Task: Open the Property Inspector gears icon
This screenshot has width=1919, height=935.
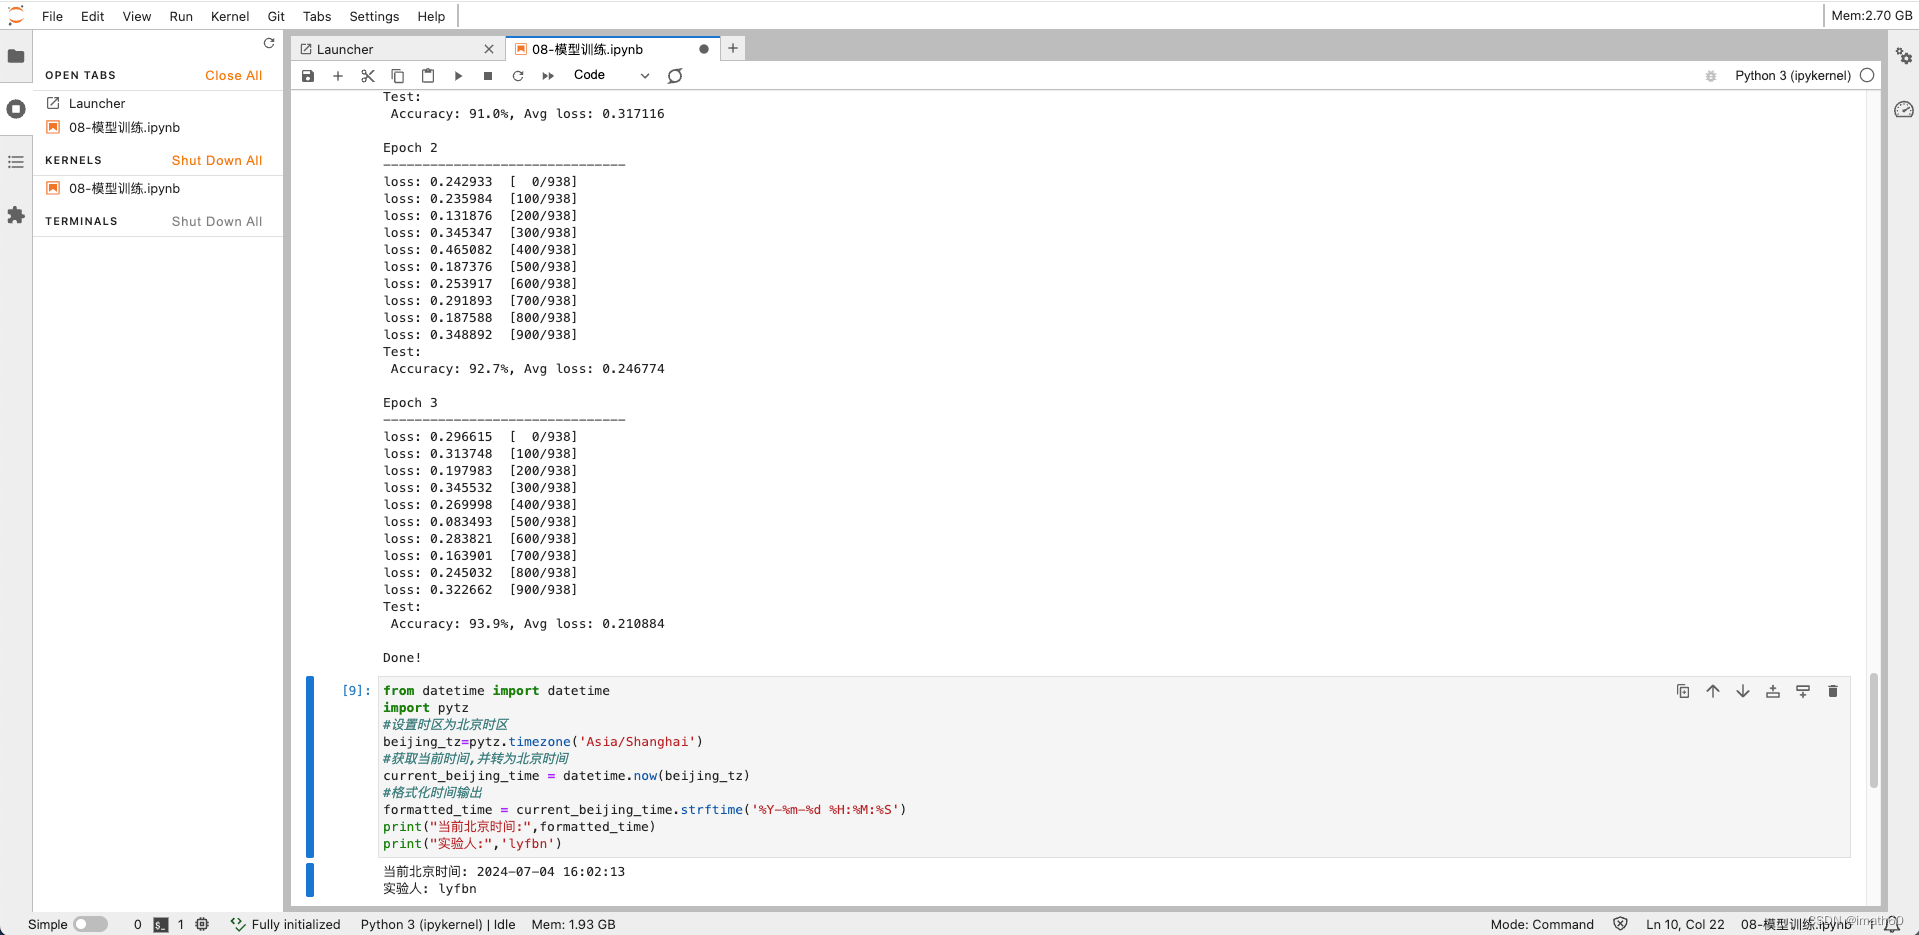Action: [1904, 57]
